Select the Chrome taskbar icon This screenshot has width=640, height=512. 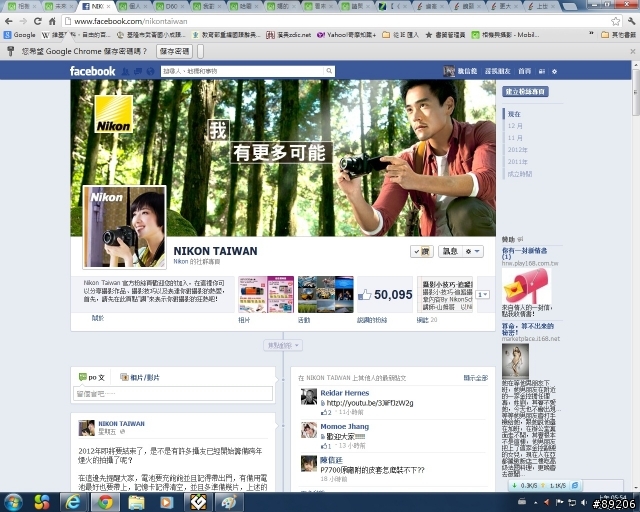(x=105, y=502)
